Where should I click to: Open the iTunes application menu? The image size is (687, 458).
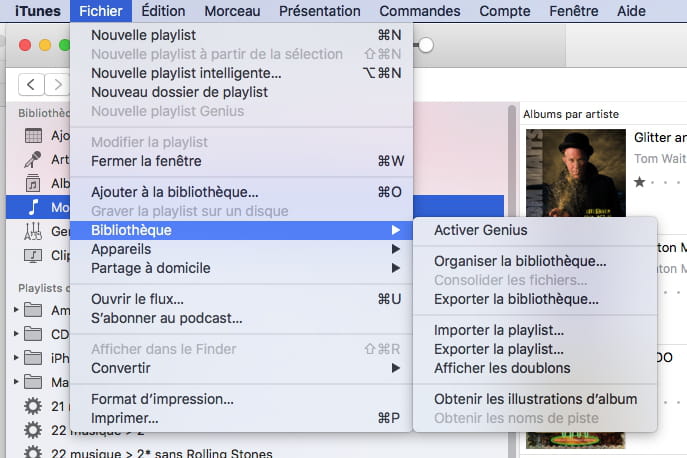[38, 11]
